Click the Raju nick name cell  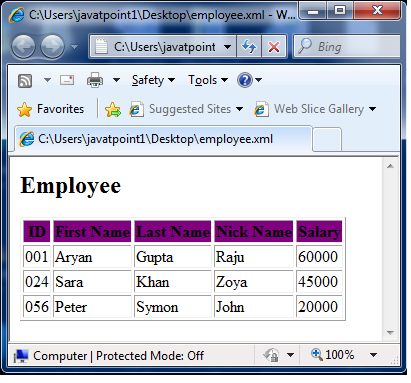point(254,257)
